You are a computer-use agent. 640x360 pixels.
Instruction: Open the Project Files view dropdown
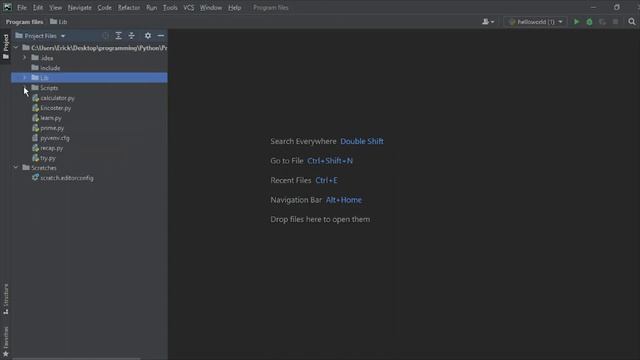40,36
